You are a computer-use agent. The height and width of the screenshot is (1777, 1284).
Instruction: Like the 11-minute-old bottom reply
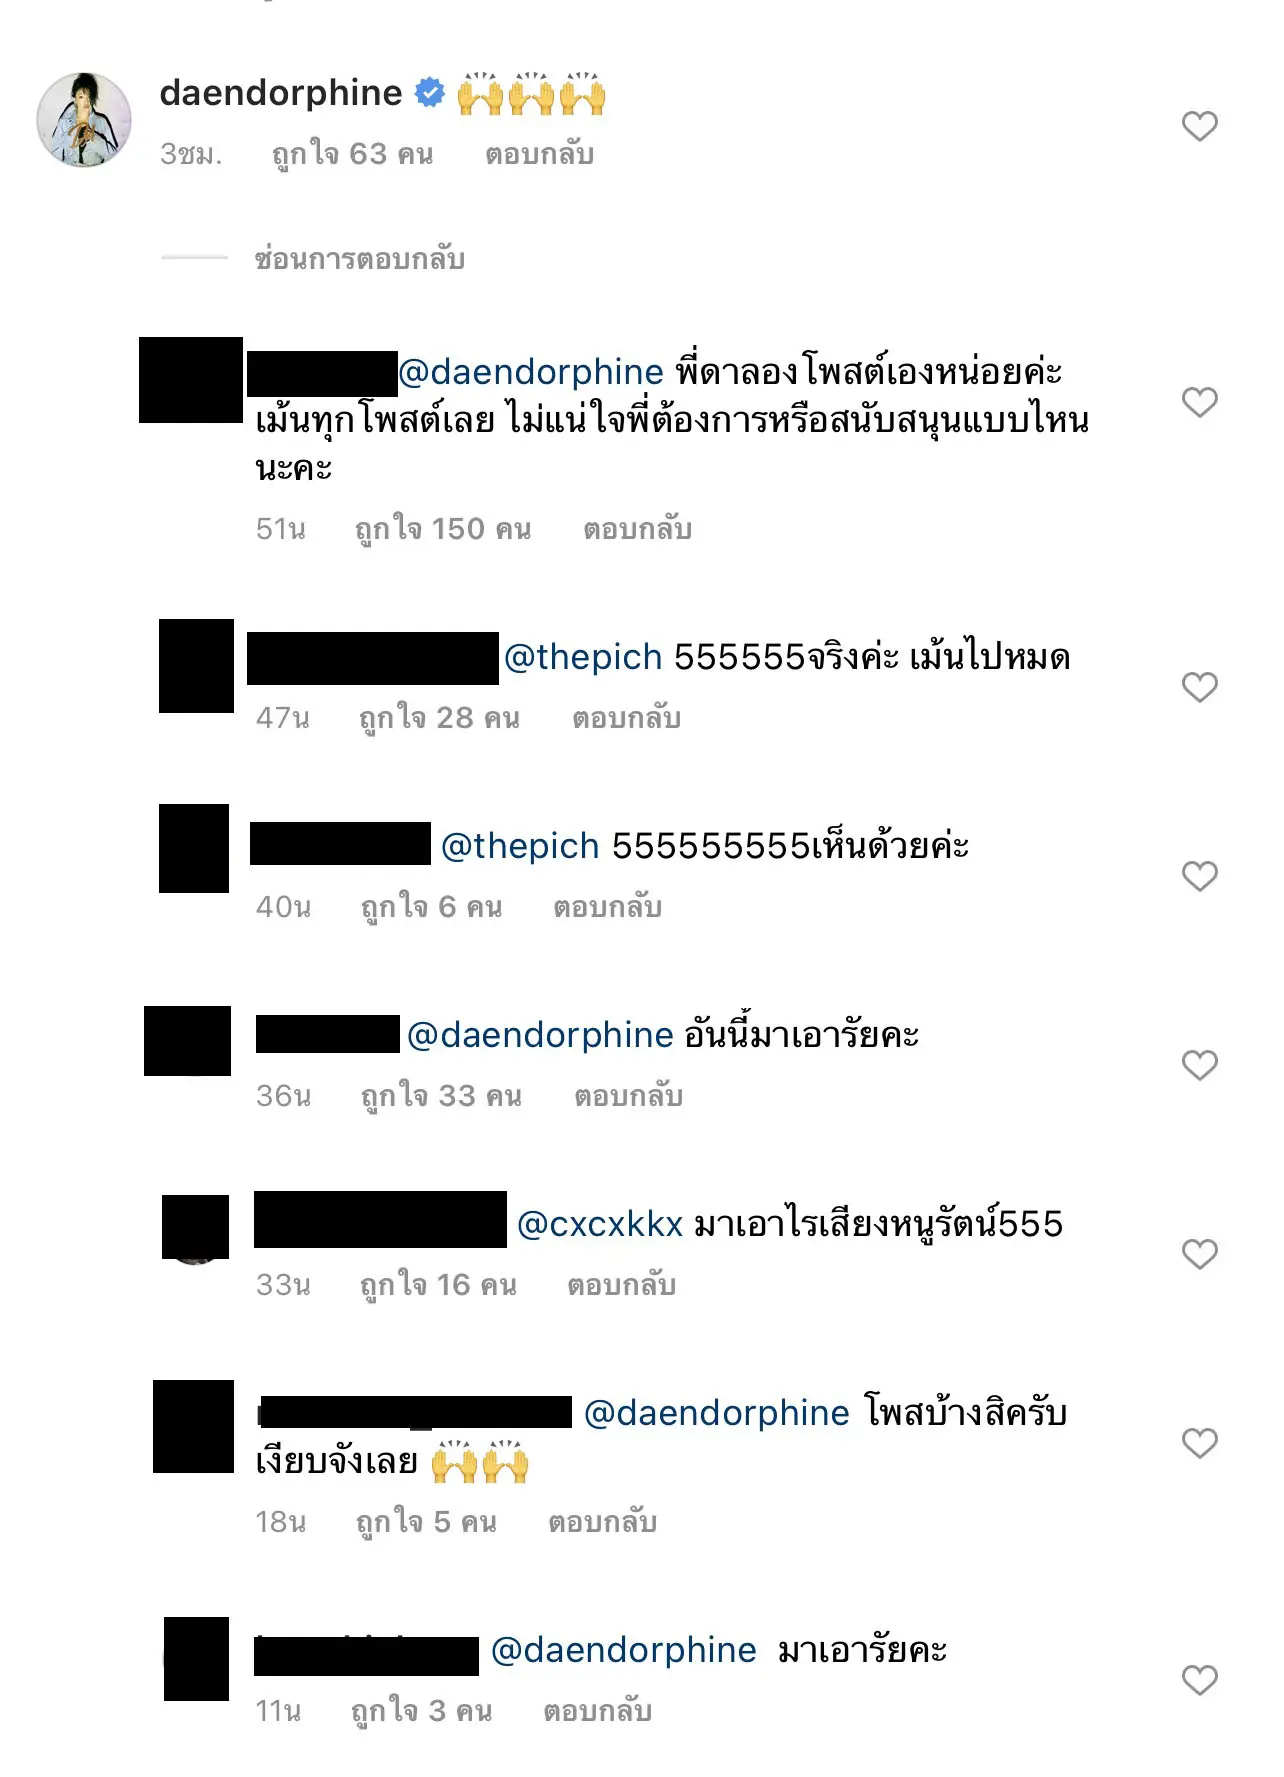coord(1199,1680)
